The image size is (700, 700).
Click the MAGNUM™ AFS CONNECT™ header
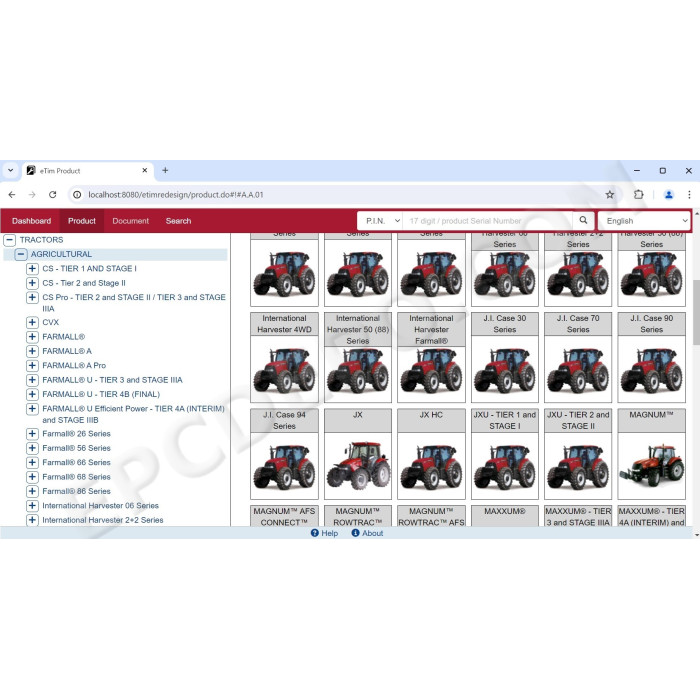coord(284,516)
